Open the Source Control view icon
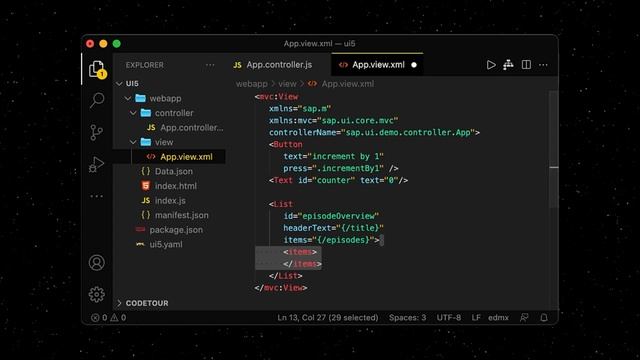This screenshot has height=360, width=640. [97, 133]
